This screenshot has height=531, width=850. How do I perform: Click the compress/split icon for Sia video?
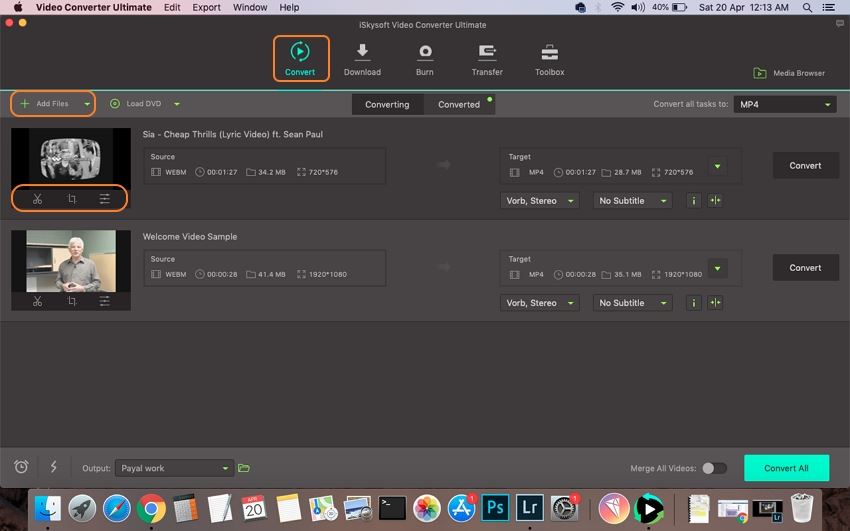click(x=716, y=200)
